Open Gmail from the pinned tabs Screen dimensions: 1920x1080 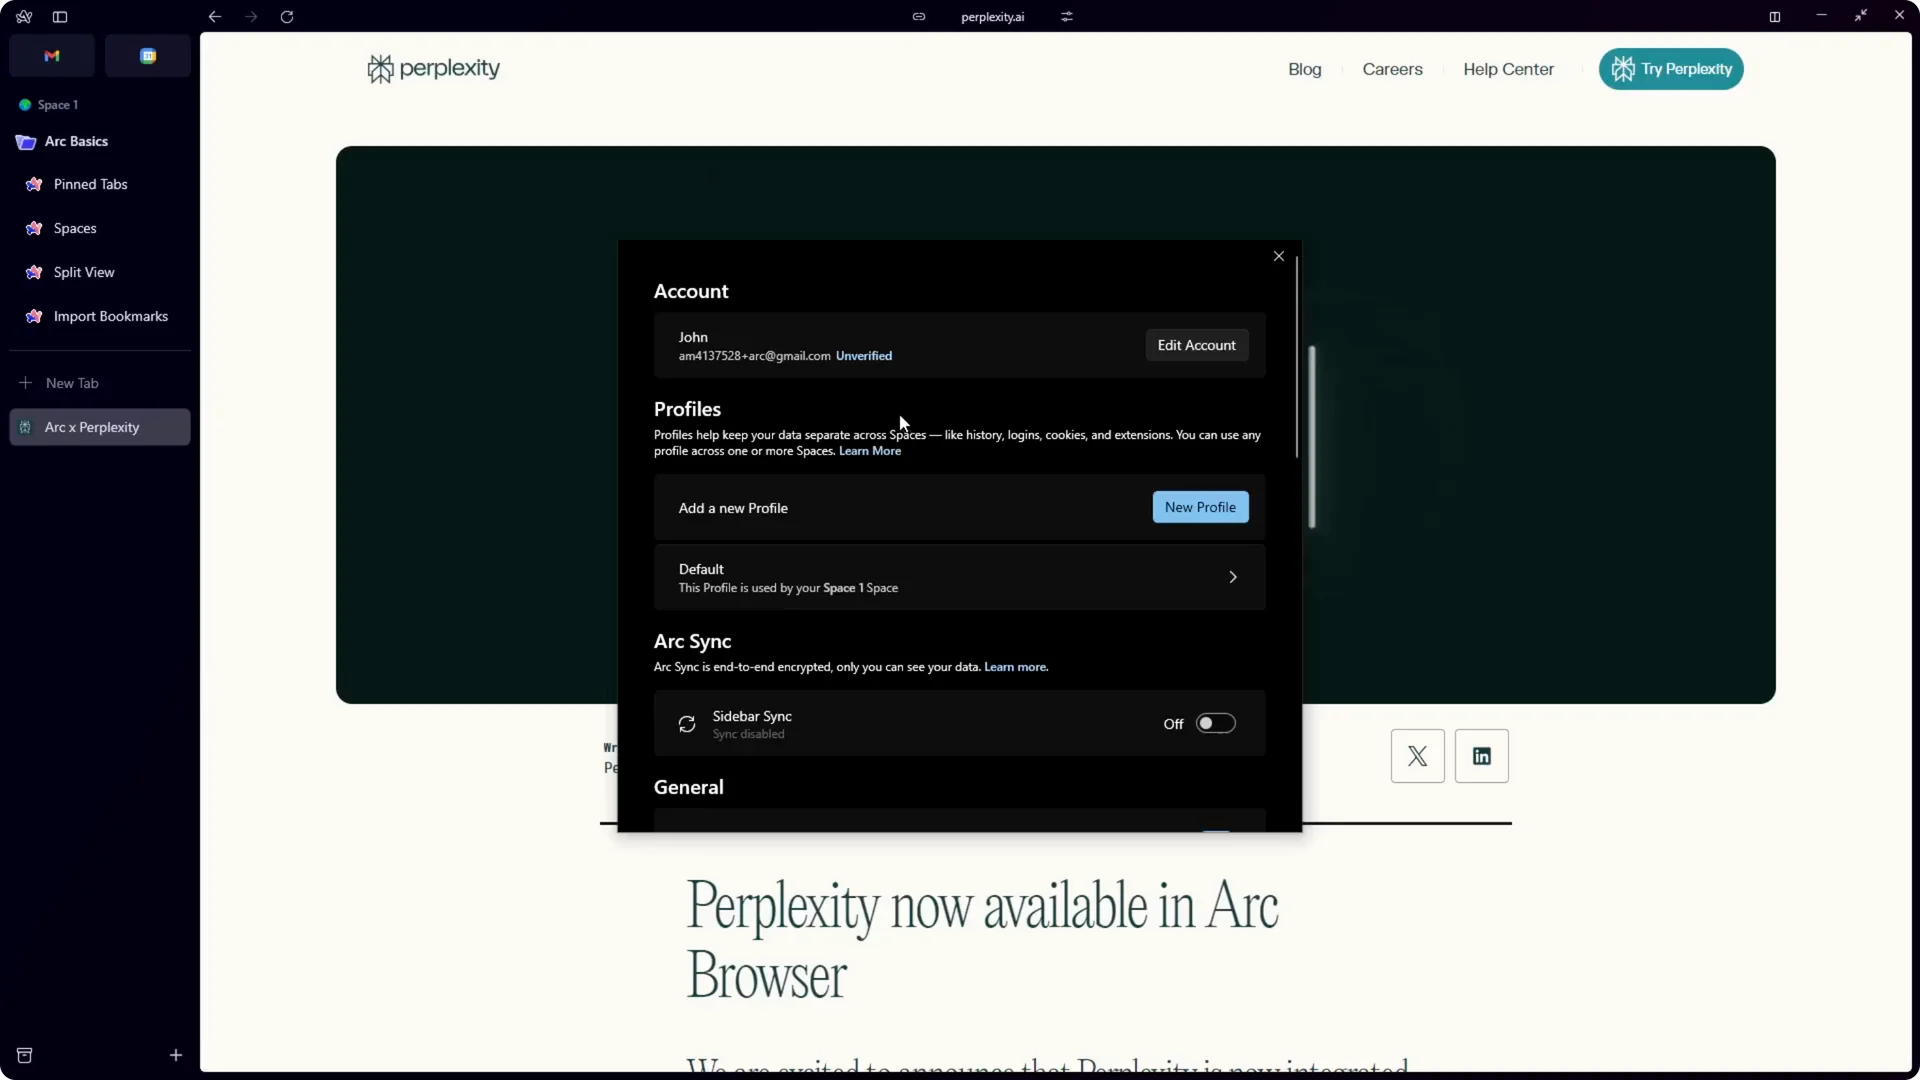point(52,56)
